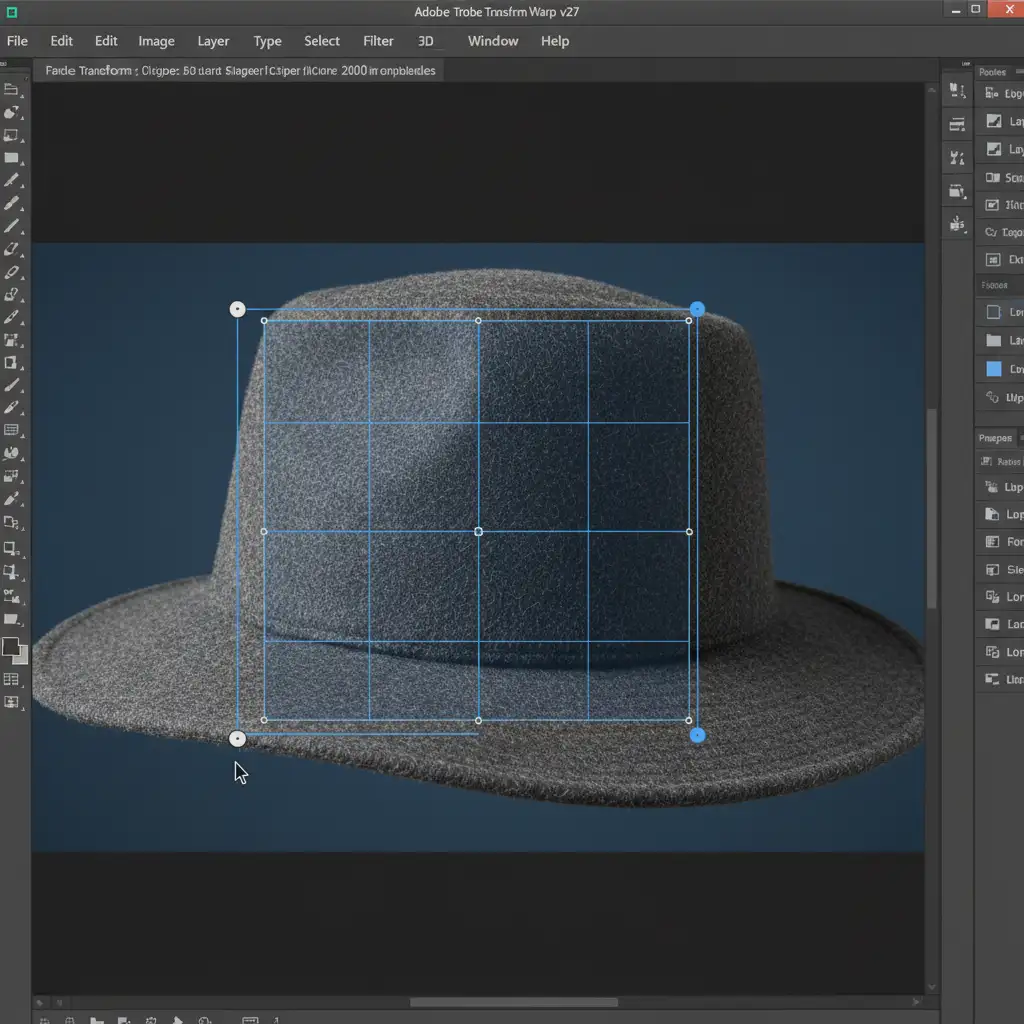The height and width of the screenshot is (1024, 1024).
Task: Click the bottom-most icon in the left toolbar
Action: tap(12, 703)
